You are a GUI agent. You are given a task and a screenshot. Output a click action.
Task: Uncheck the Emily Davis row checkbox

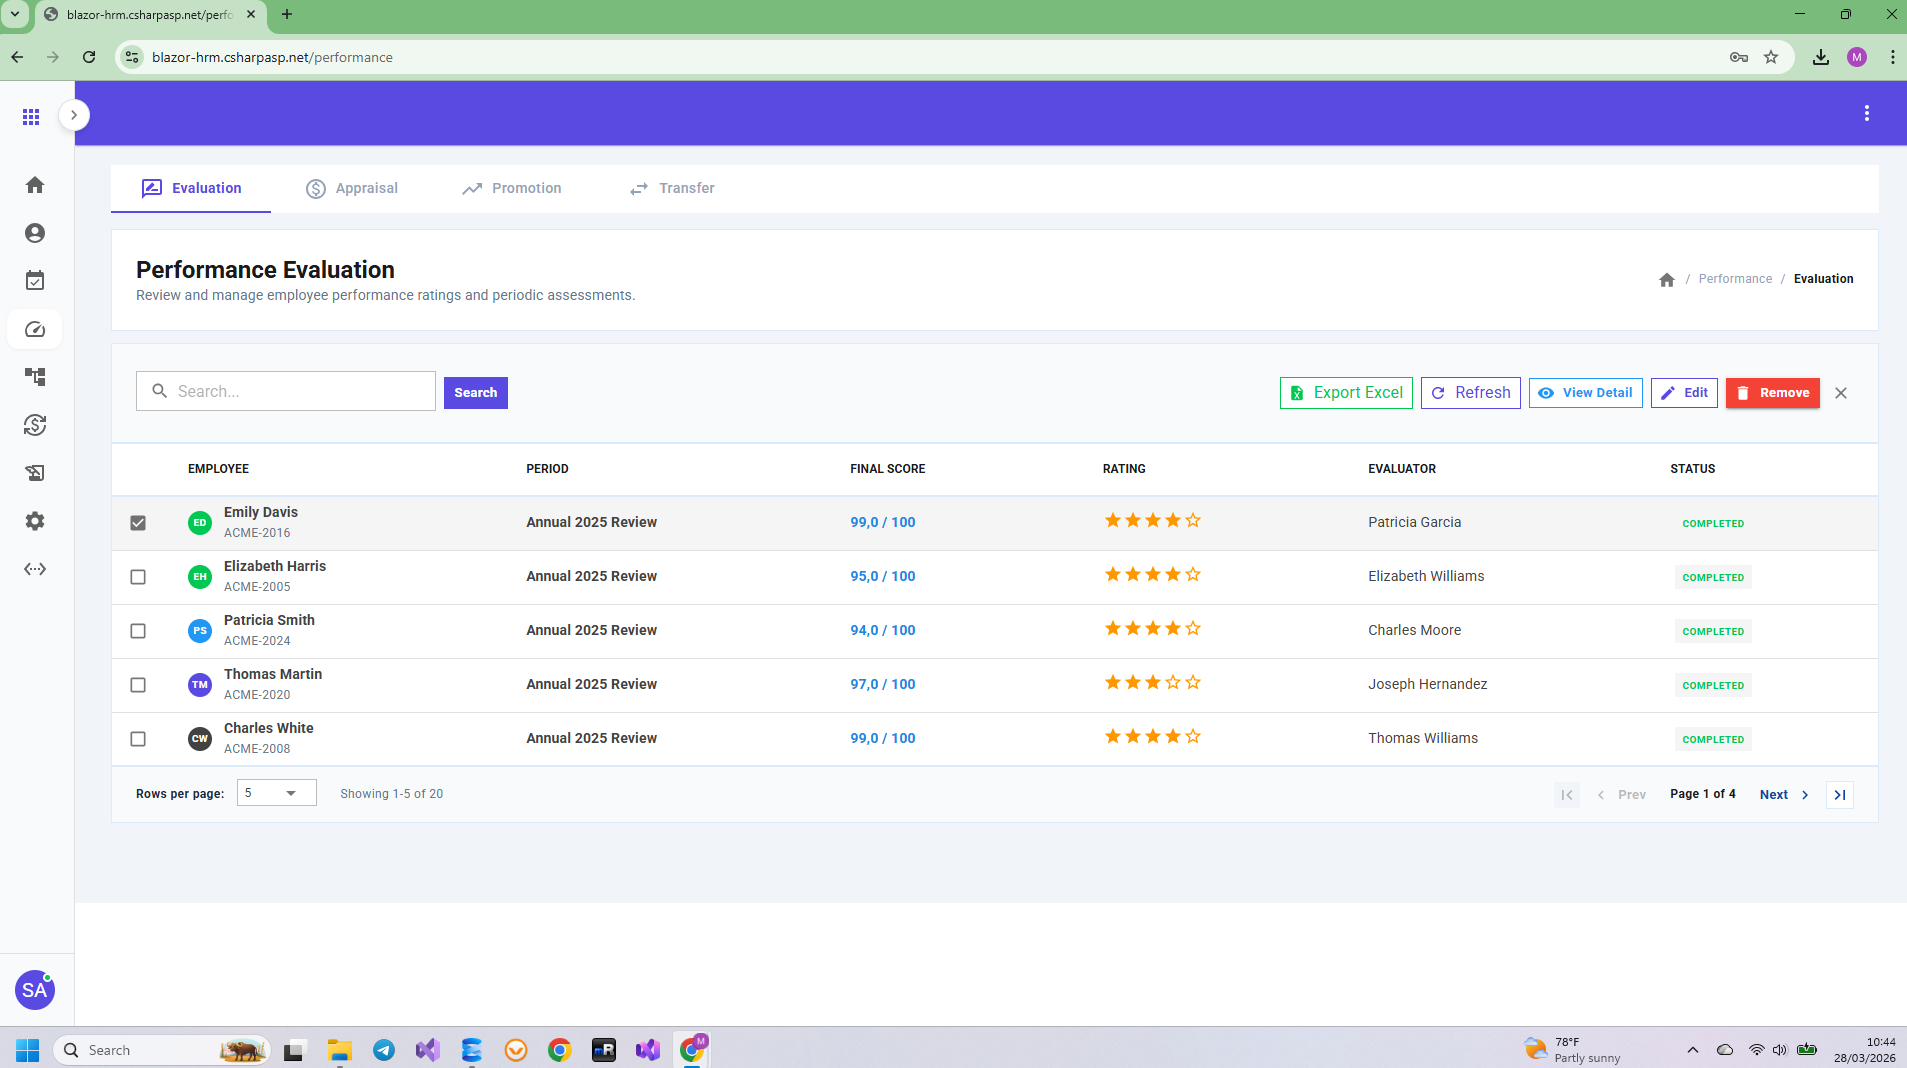pos(138,523)
